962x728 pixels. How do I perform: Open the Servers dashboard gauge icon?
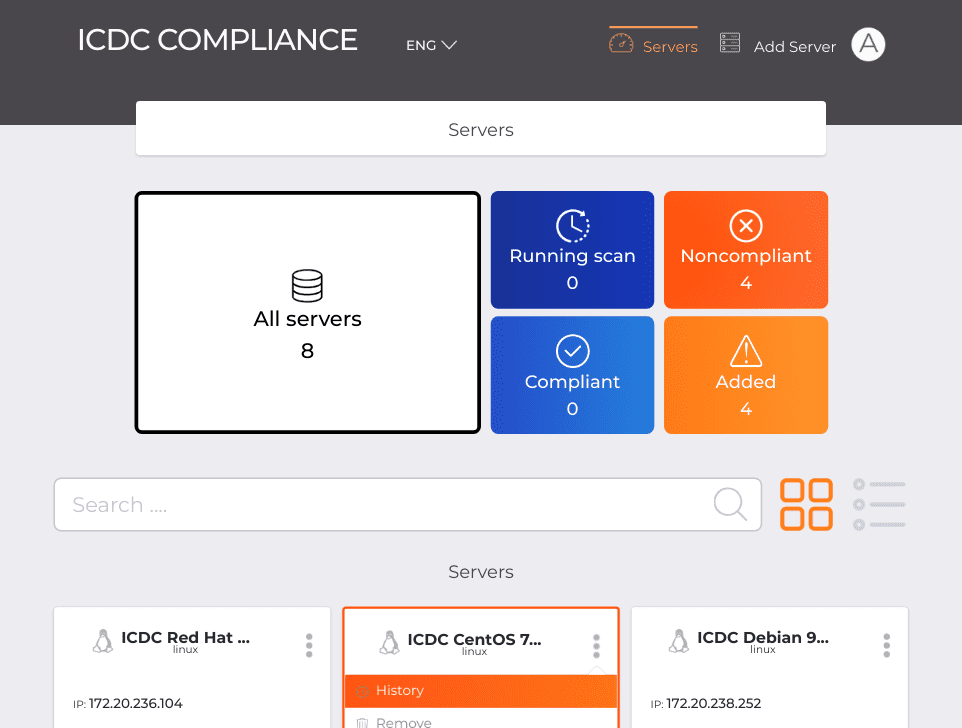click(x=620, y=44)
